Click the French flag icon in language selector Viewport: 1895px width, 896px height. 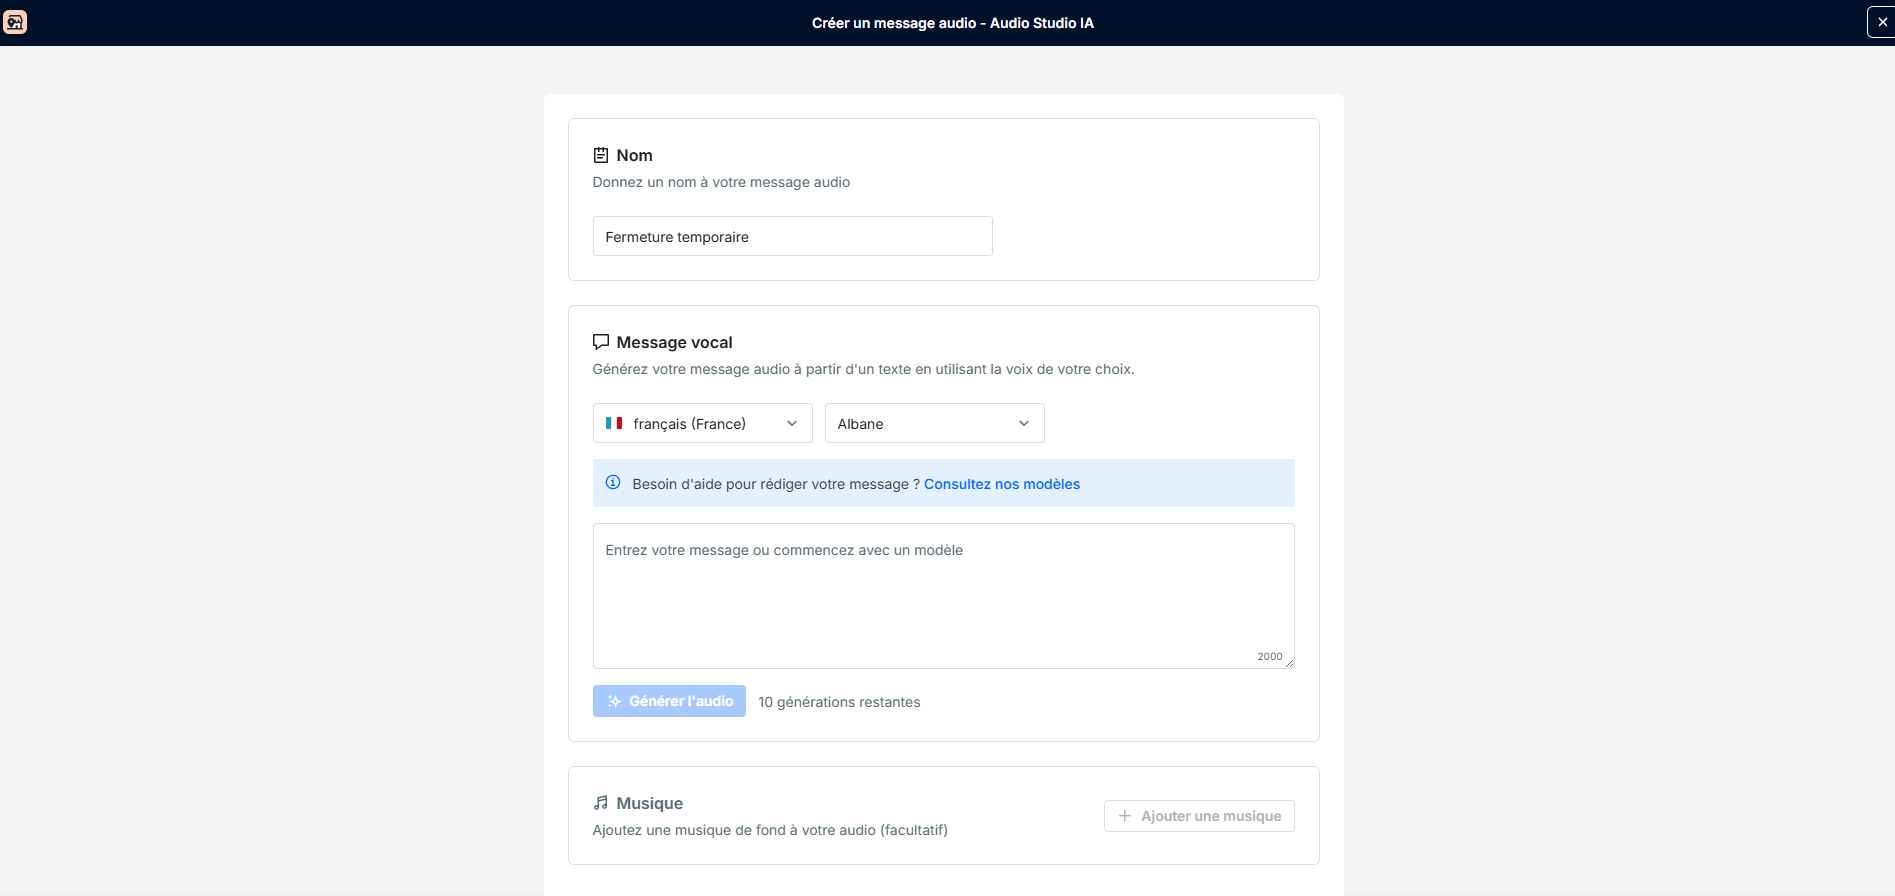pyautogui.click(x=614, y=423)
